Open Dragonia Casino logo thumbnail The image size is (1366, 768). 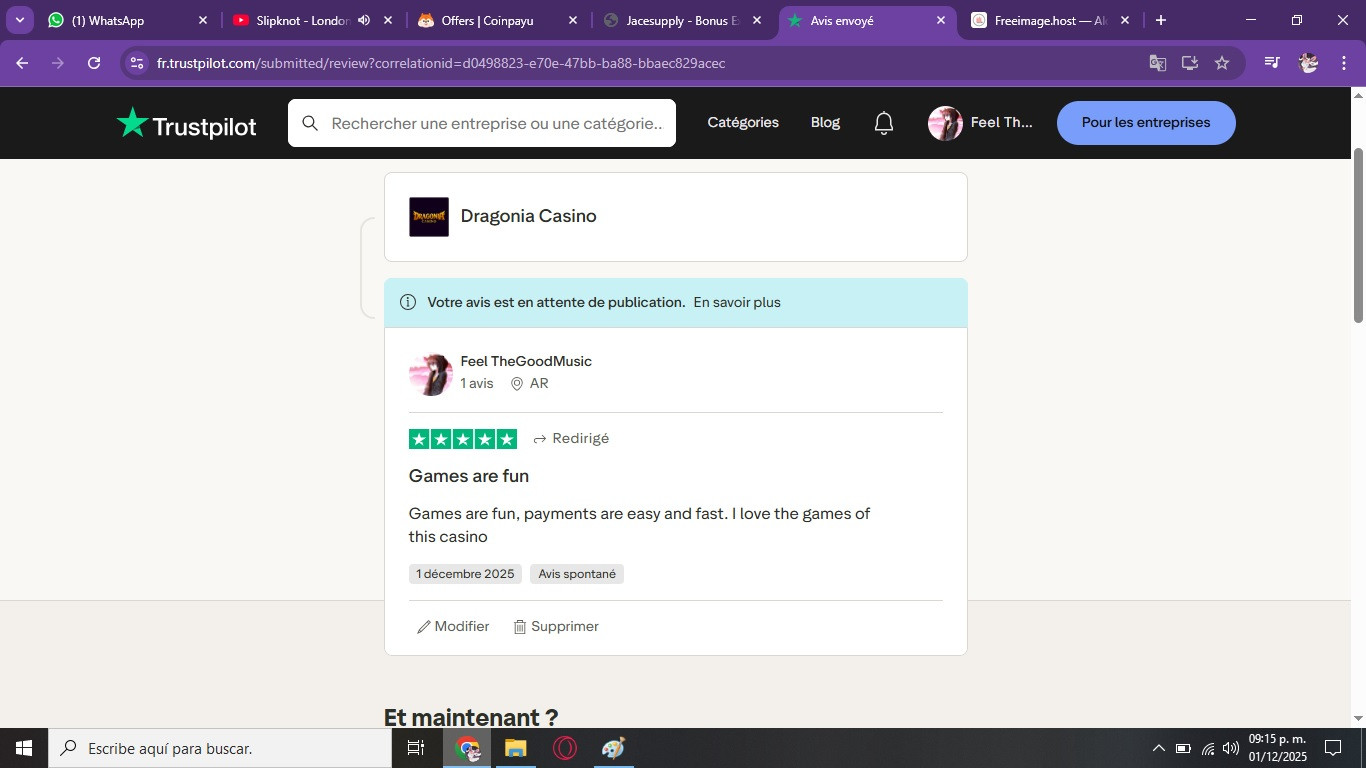coord(429,217)
